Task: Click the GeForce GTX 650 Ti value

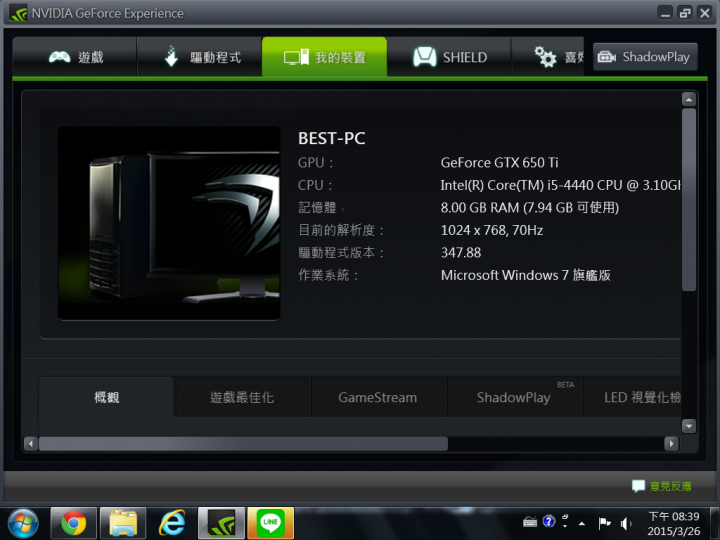Action: coord(499,163)
